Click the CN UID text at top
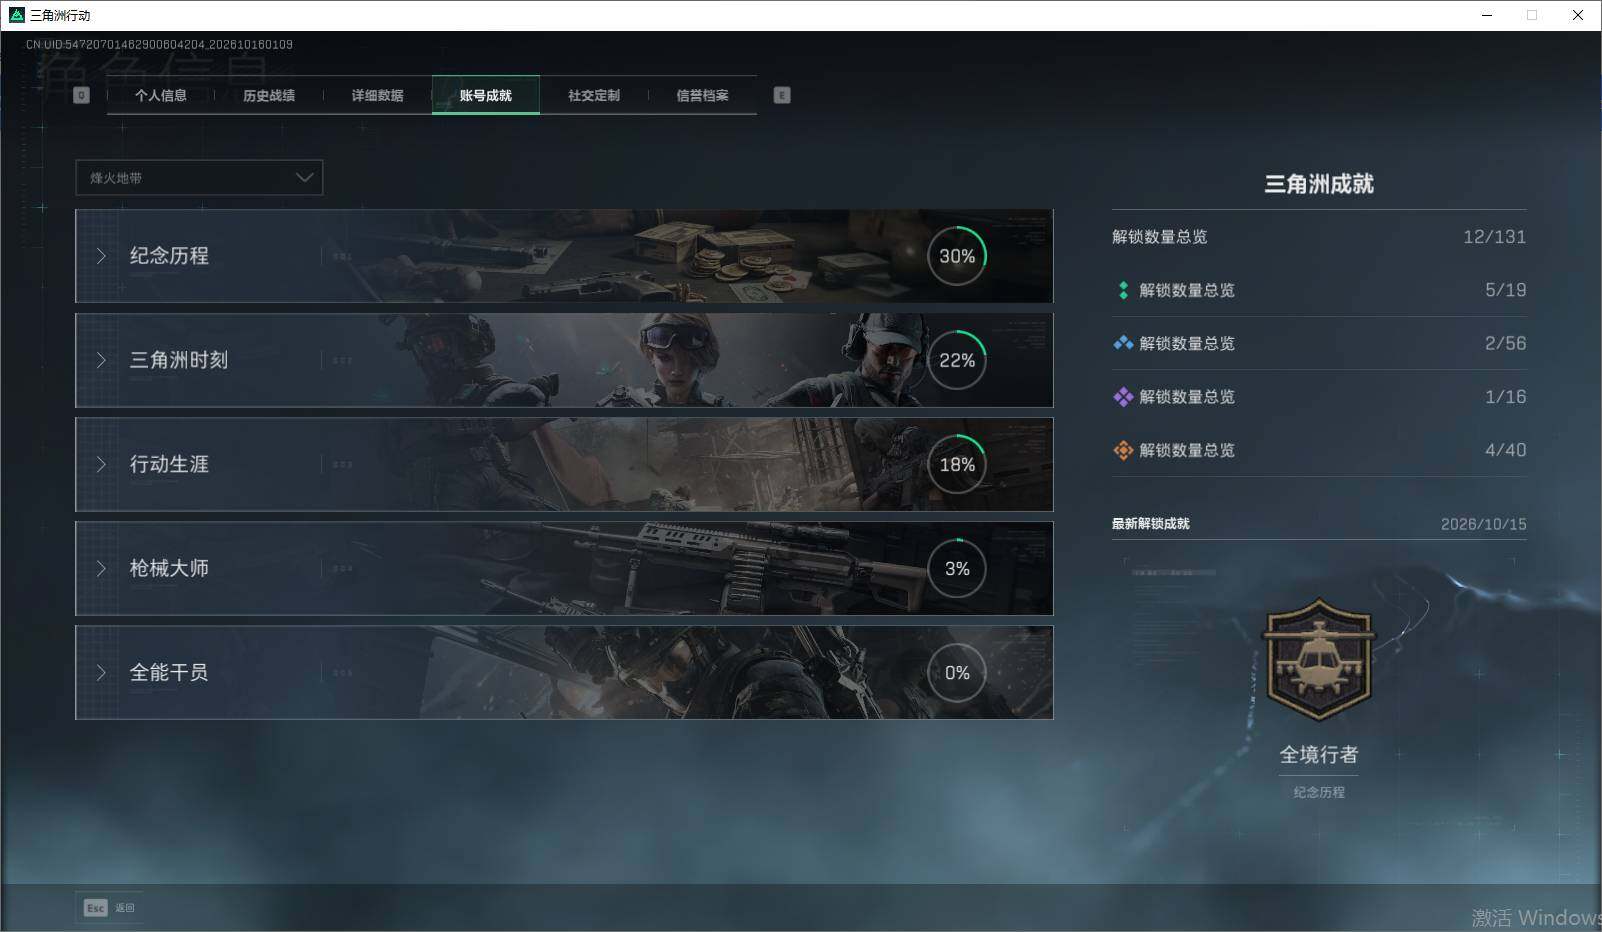The height and width of the screenshot is (932, 1602). click(159, 44)
